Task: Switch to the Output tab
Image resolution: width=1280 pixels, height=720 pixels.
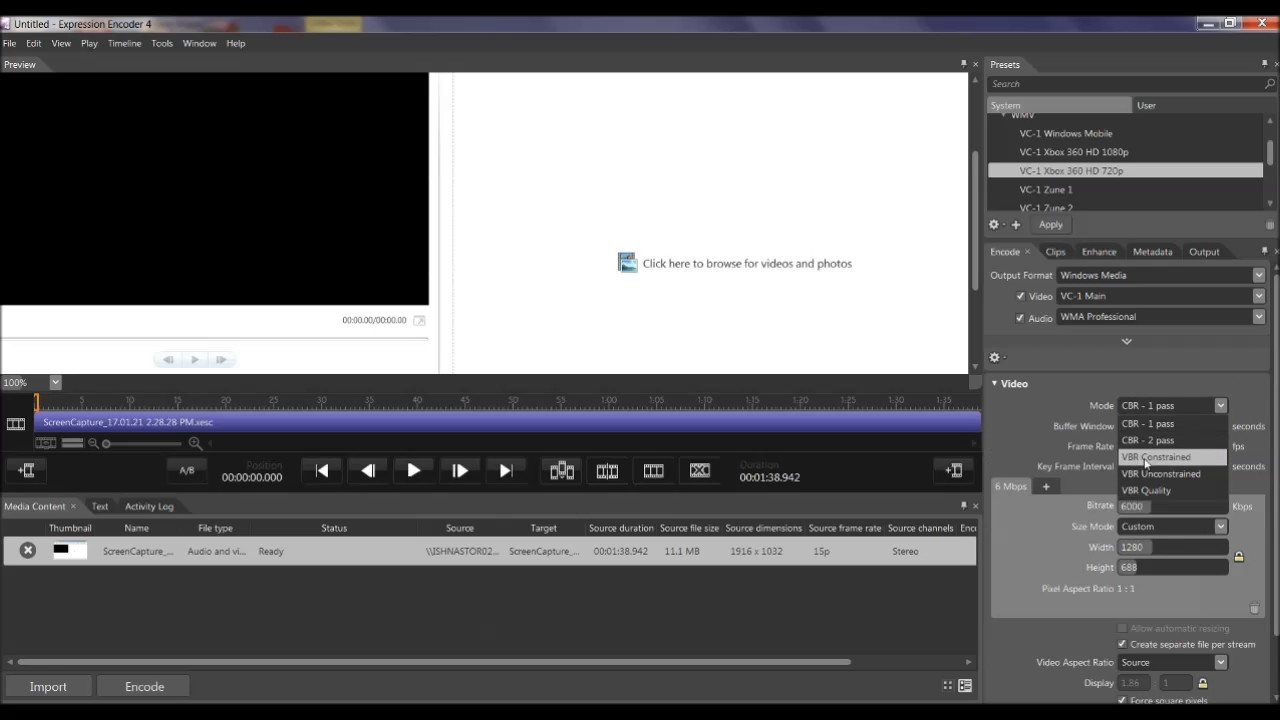Action: [x=1204, y=252]
